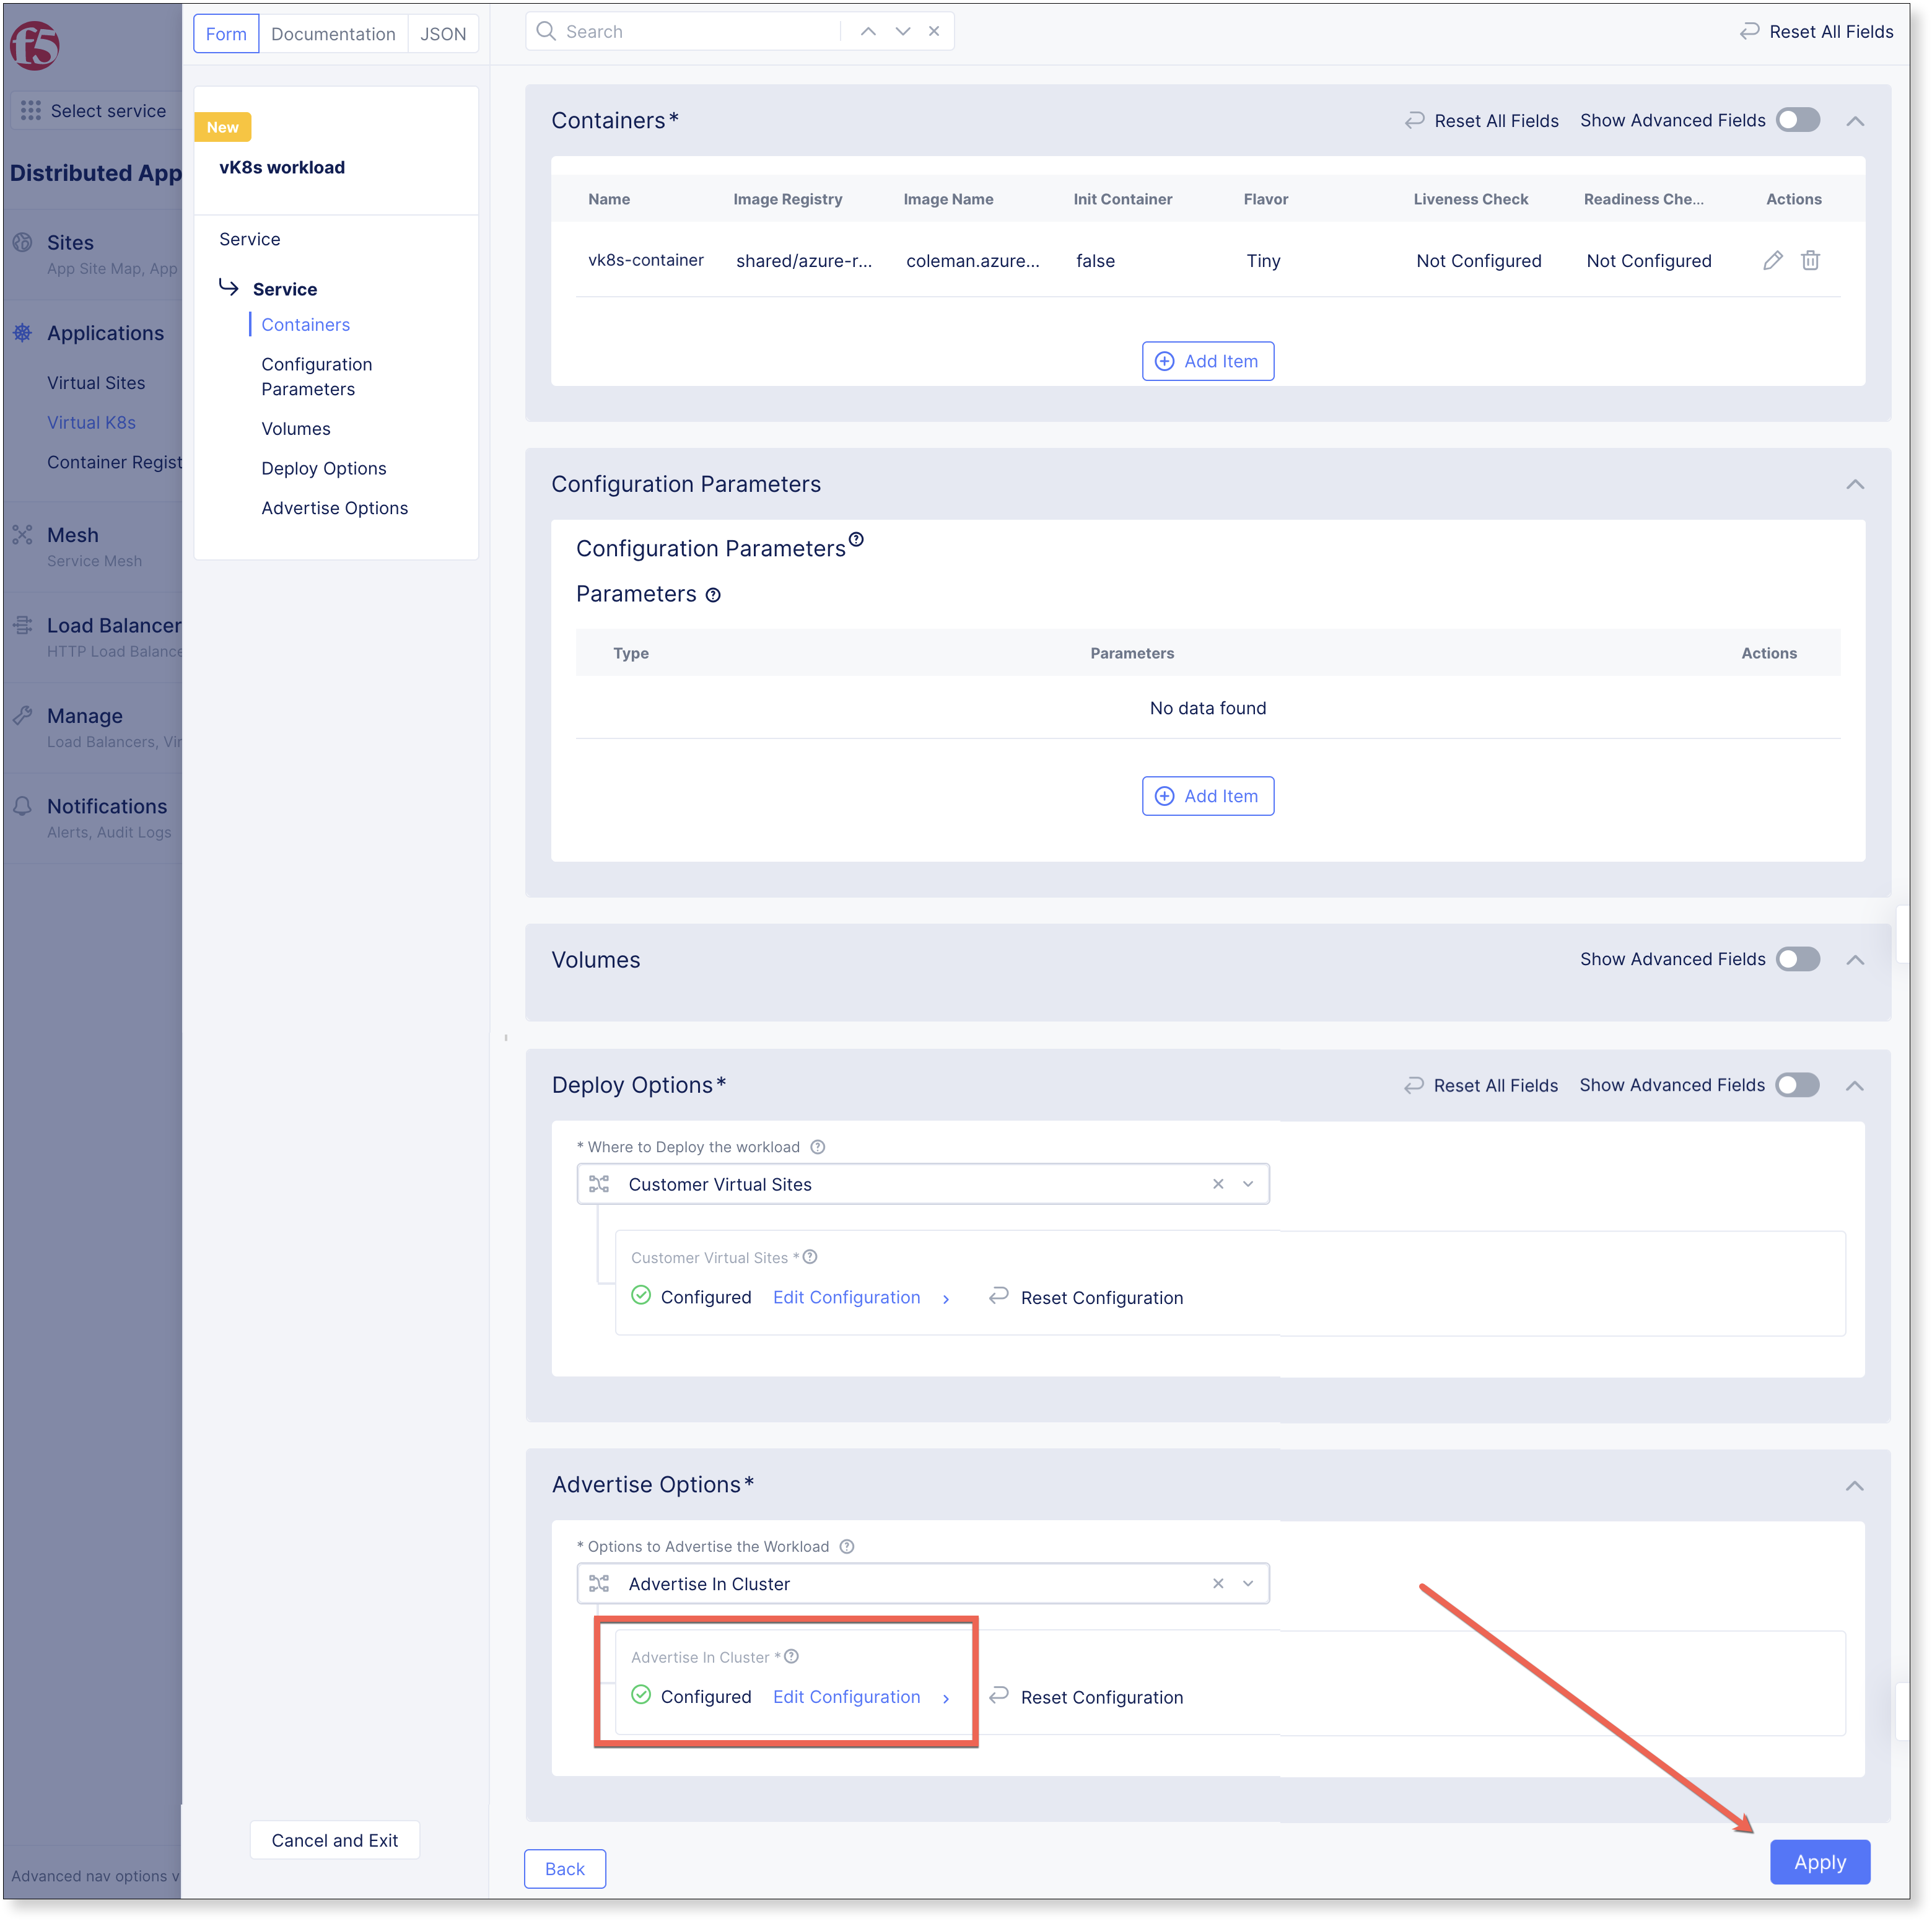1932x1921 pixels.
Task: Open Virtual Sites in sidebar
Action: click(96, 383)
